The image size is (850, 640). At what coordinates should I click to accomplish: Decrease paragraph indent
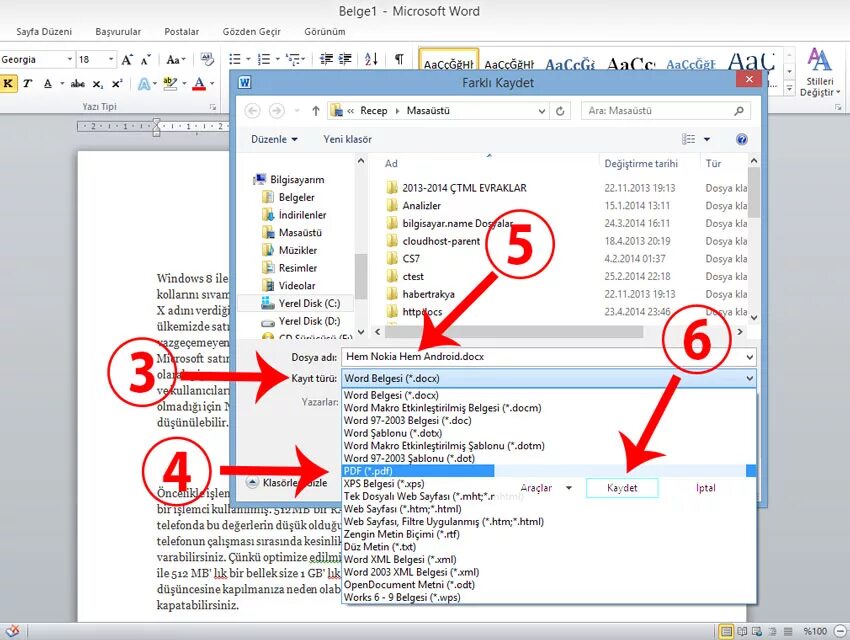[x=326, y=59]
